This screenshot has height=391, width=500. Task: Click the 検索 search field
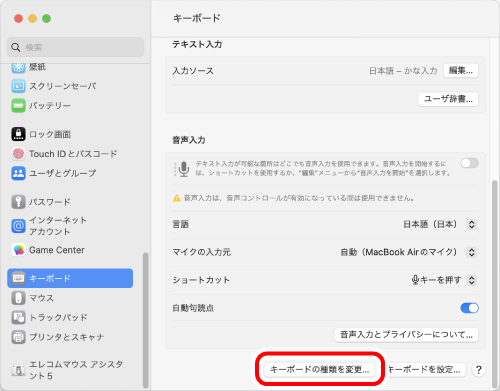click(76, 47)
